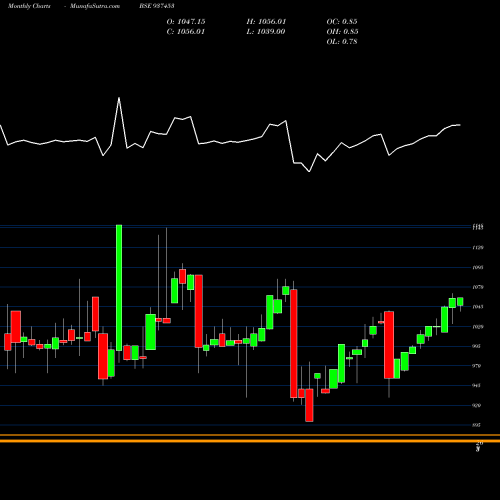
Task: Click the last green candle at the right end
Action: [460, 302]
